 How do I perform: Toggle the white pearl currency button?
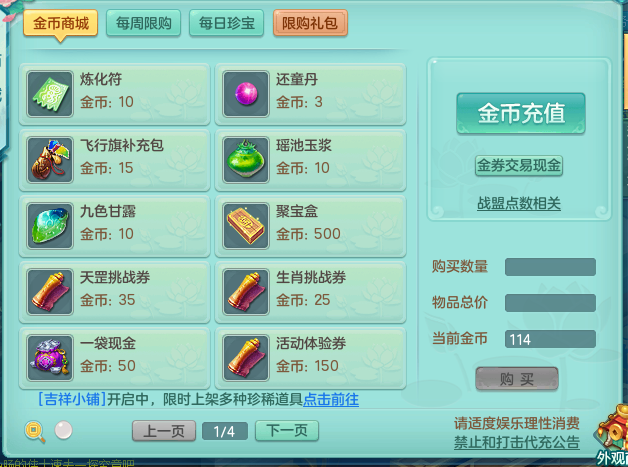point(63,430)
